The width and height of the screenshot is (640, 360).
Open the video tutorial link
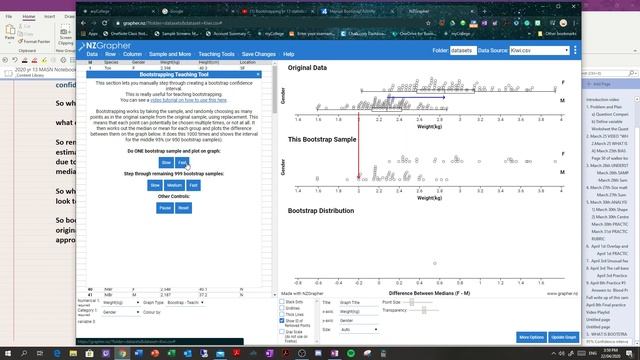[x=188, y=100]
